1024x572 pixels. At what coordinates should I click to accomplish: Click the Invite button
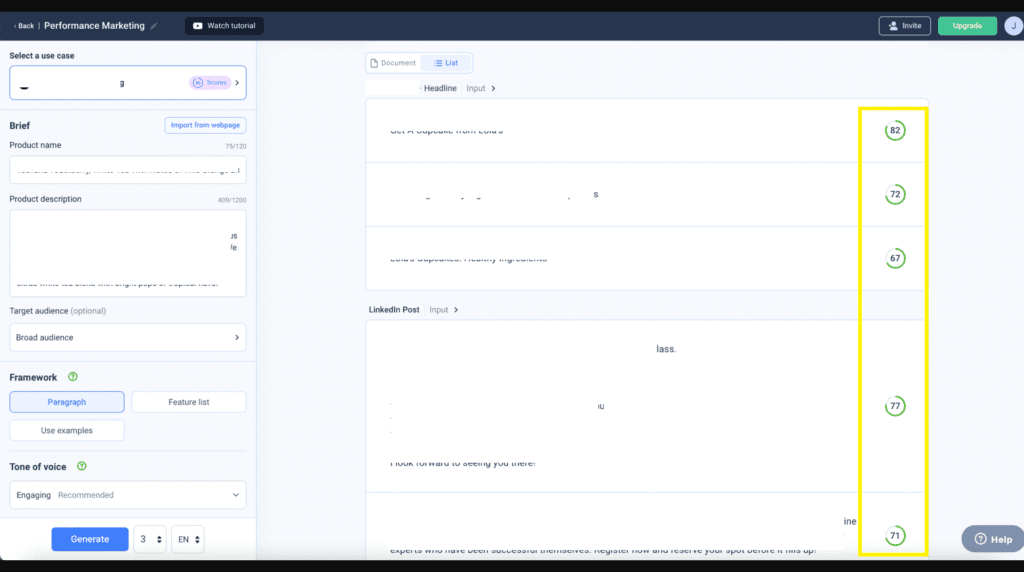pos(904,26)
